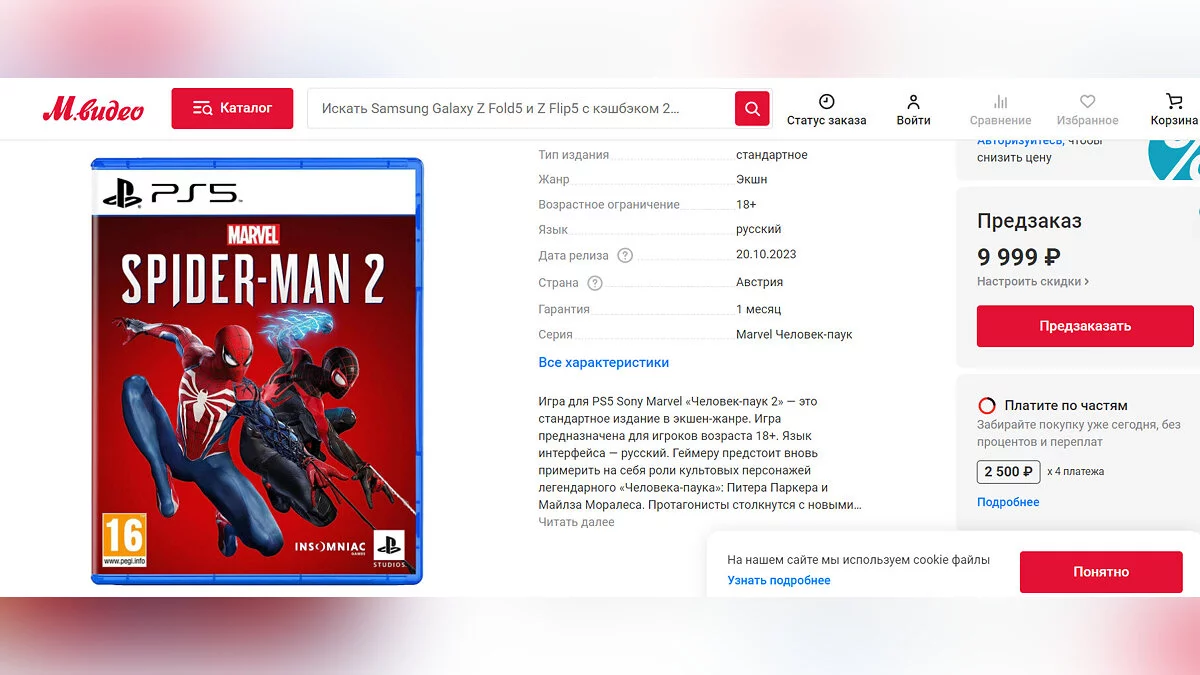Click the search input field
1200x675 pixels.
521,108
